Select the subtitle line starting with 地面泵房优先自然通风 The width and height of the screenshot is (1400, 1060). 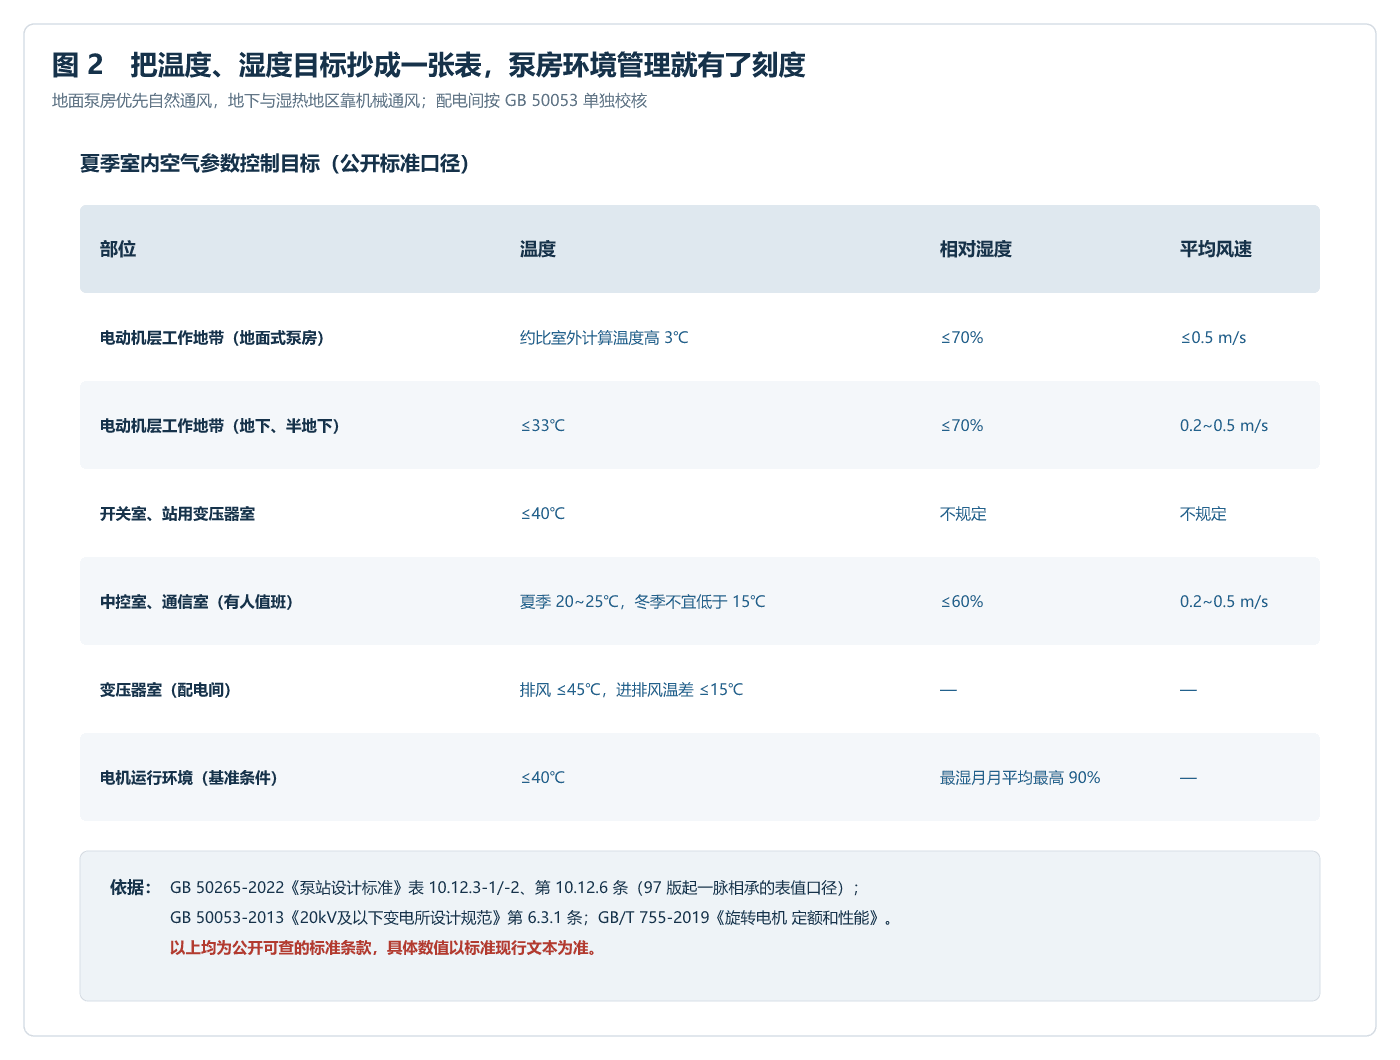tap(349, 101)
